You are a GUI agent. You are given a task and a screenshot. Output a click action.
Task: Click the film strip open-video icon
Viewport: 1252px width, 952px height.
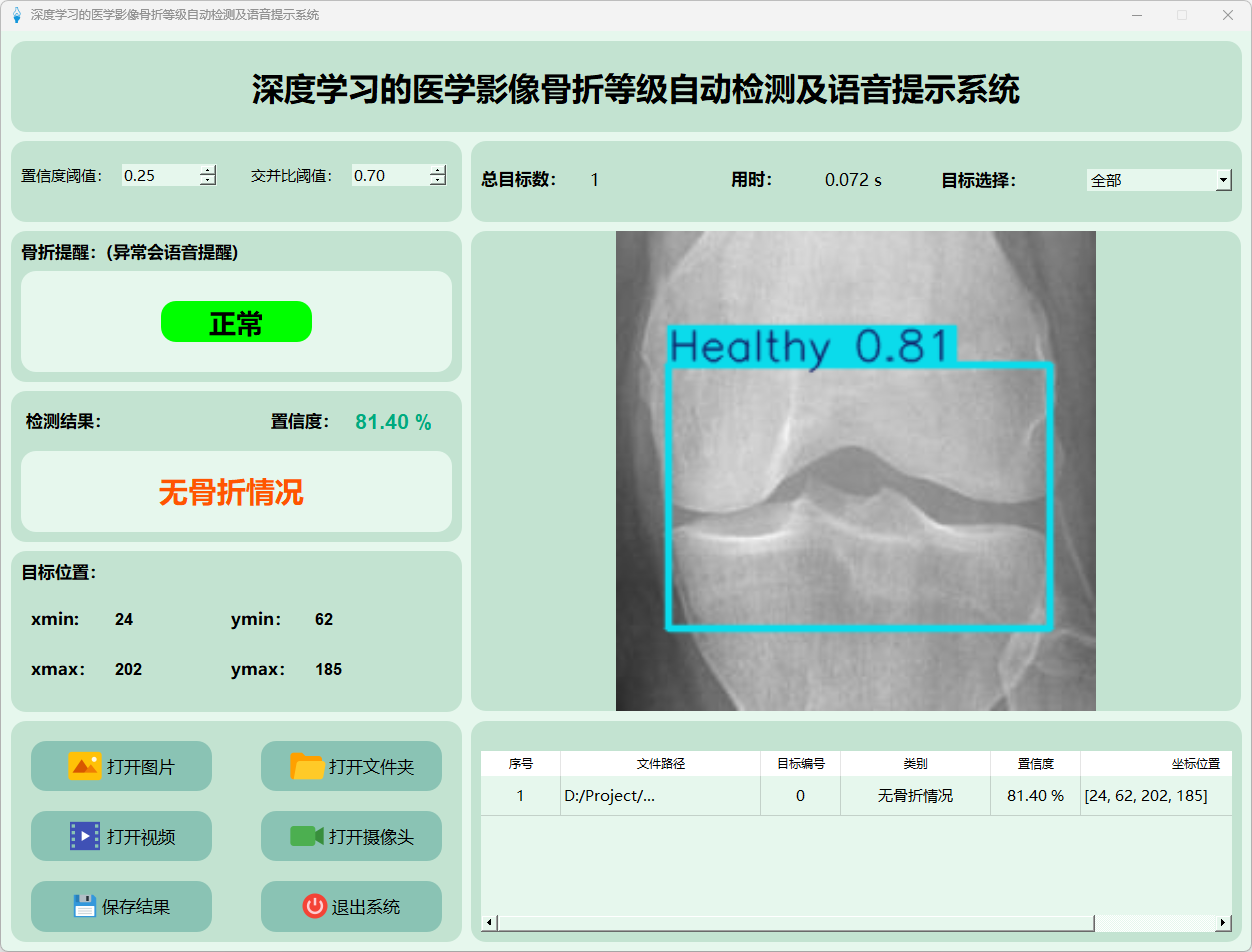pos(85,836)
